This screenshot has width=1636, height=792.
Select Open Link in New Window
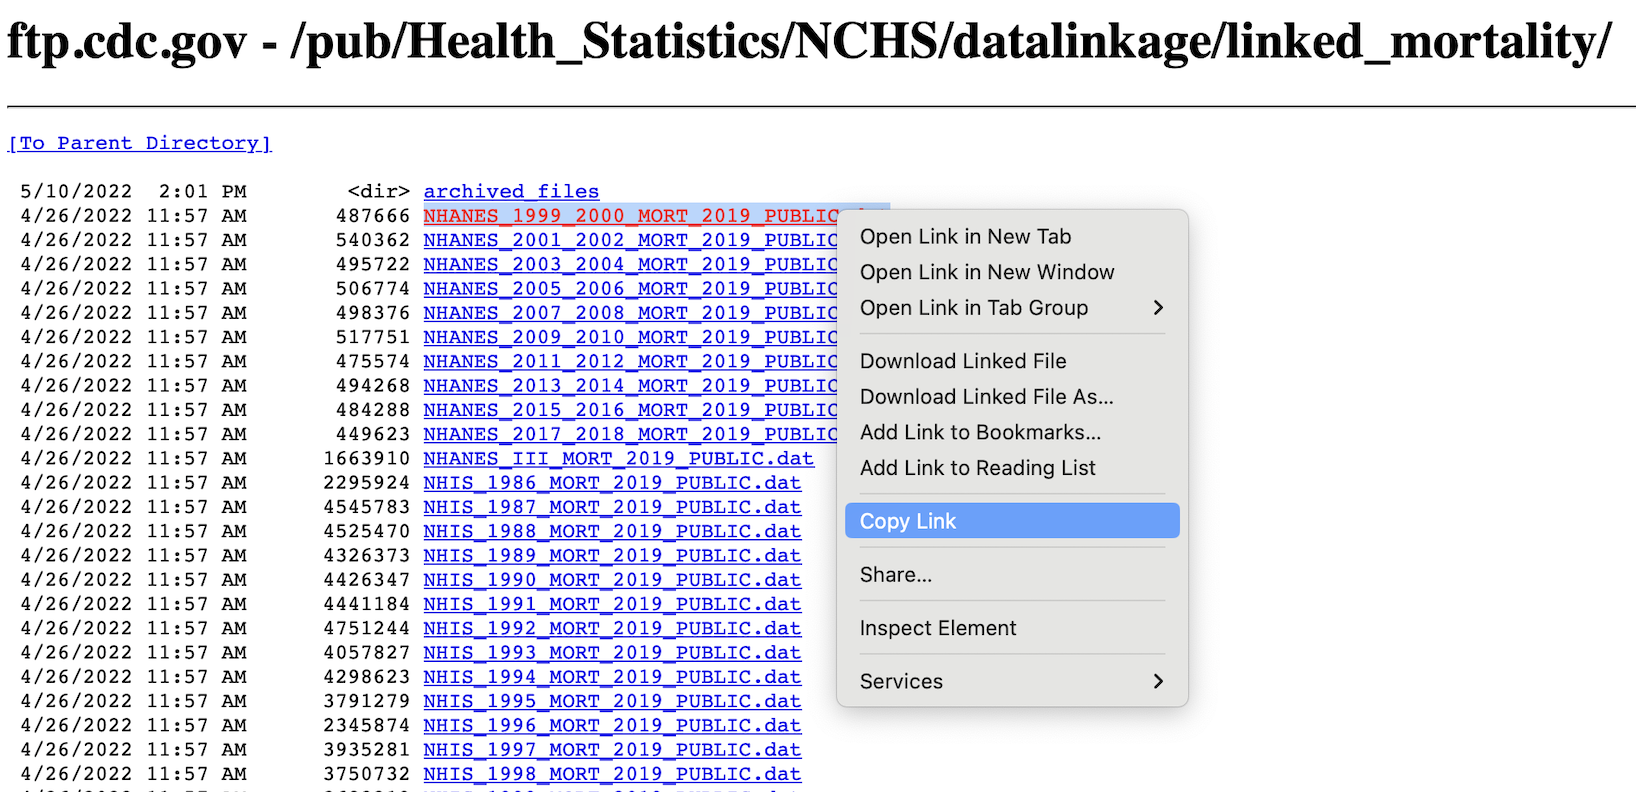click(986, 272)
